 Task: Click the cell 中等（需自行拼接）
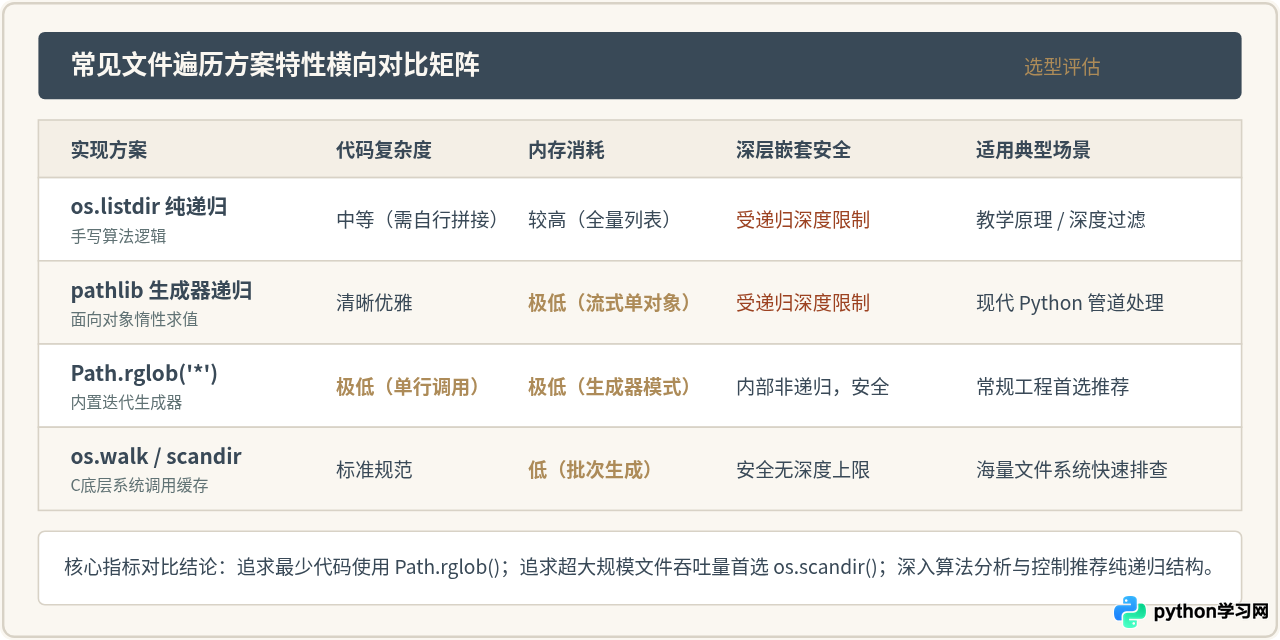pyautogui.click(x=418, y=220)
